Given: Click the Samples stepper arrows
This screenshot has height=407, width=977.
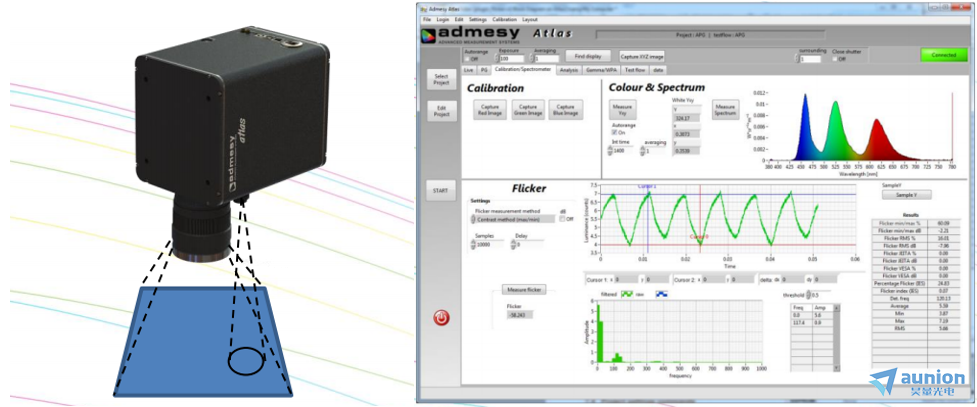Looking at the screenshot, I should (x=473, y=245).
